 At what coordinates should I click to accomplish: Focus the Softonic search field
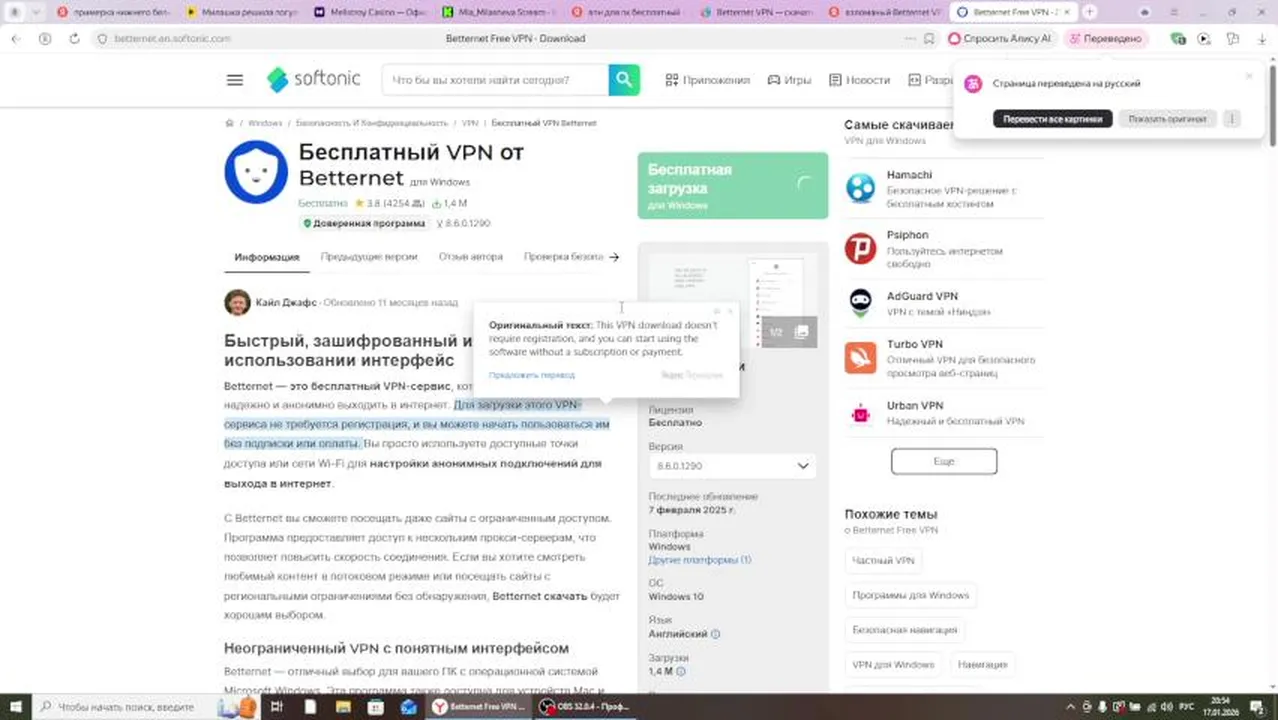click(x=495, y=80)
